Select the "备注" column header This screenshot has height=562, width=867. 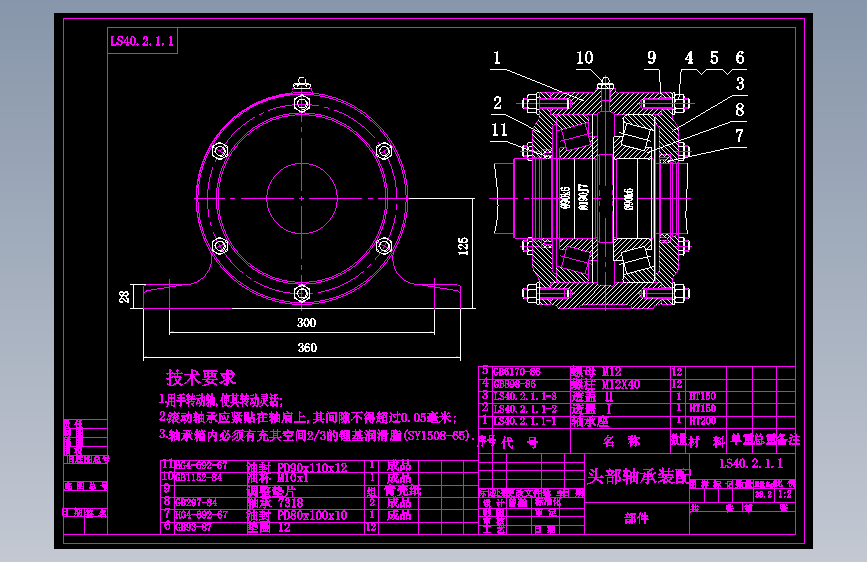coord(788,440)
